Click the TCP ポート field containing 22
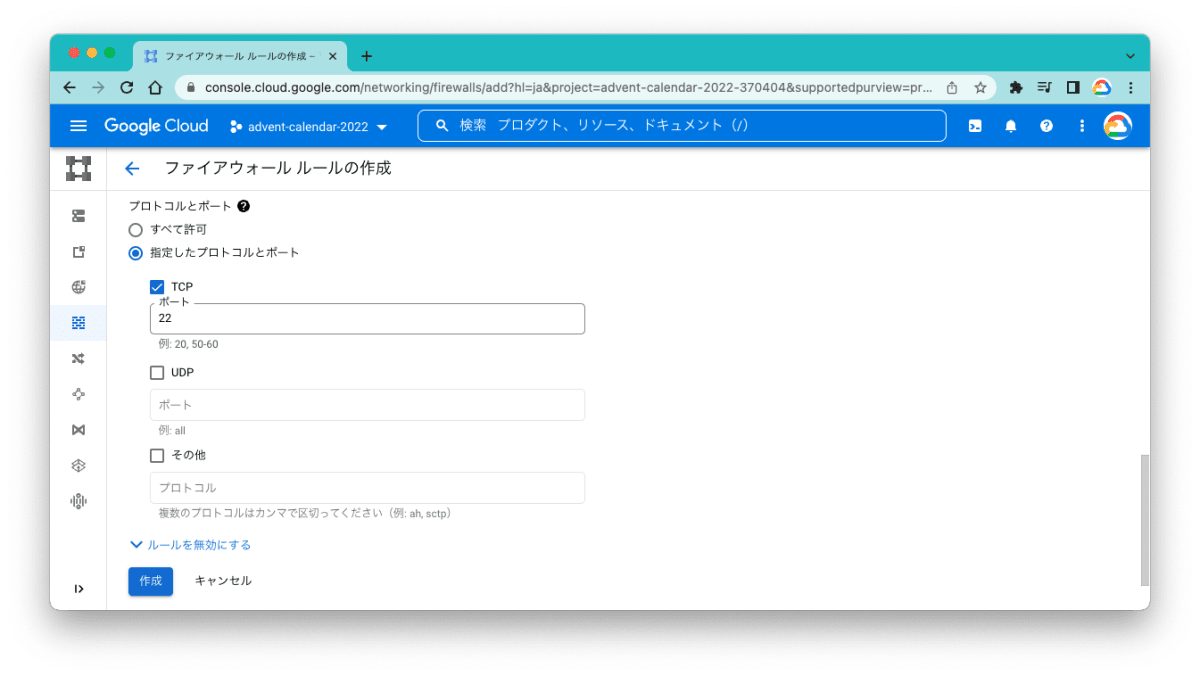Screen dimensions: 1200x676 367,318
